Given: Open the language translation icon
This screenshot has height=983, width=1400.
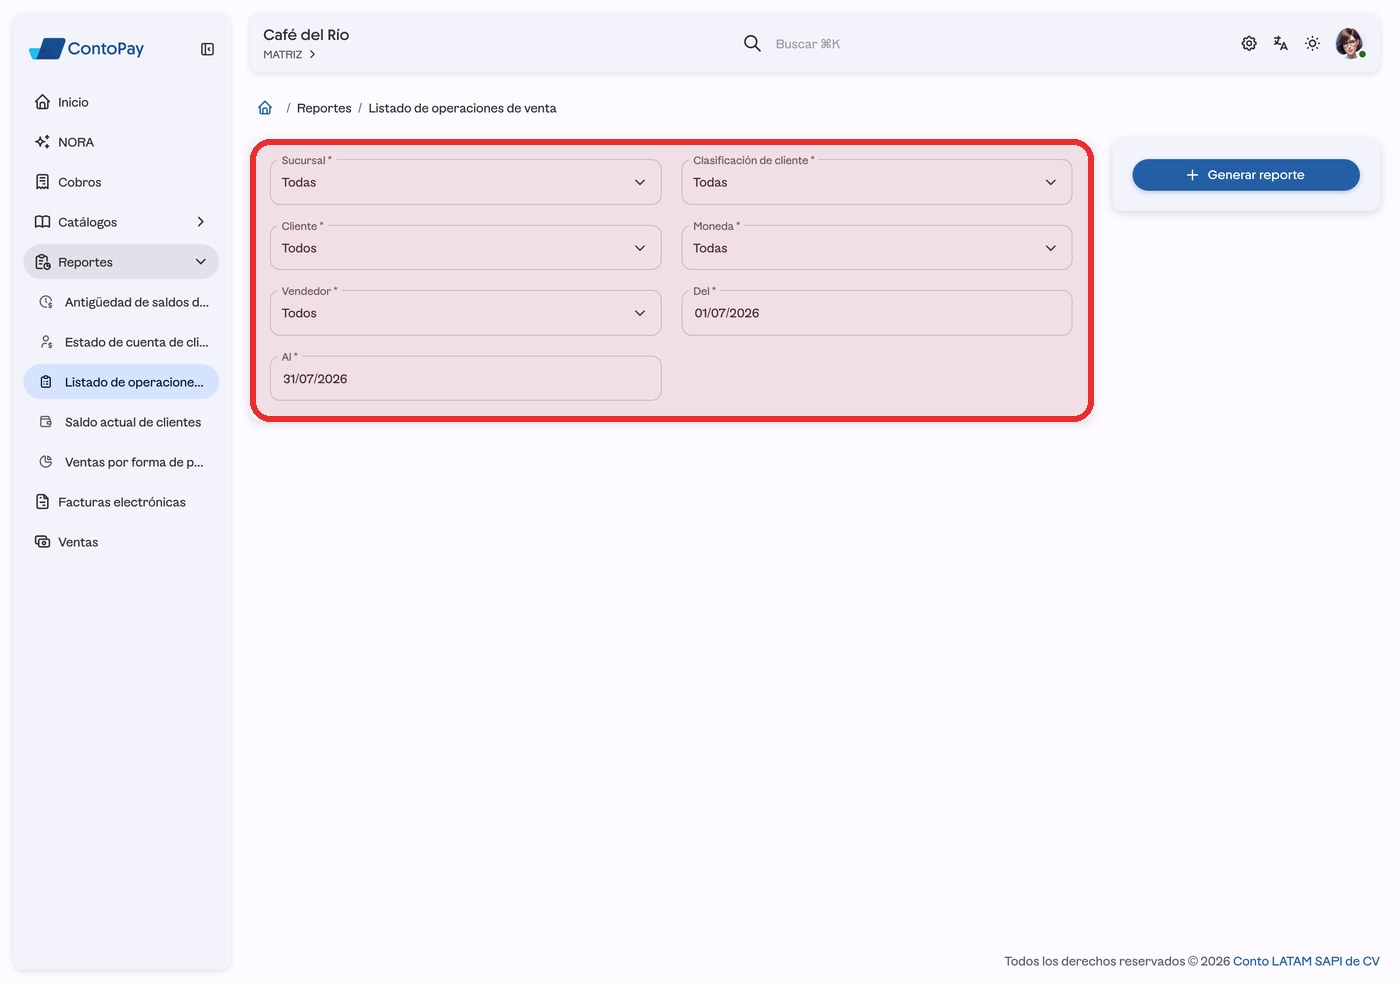Looking at the screenshot, I should point(1281,43).
